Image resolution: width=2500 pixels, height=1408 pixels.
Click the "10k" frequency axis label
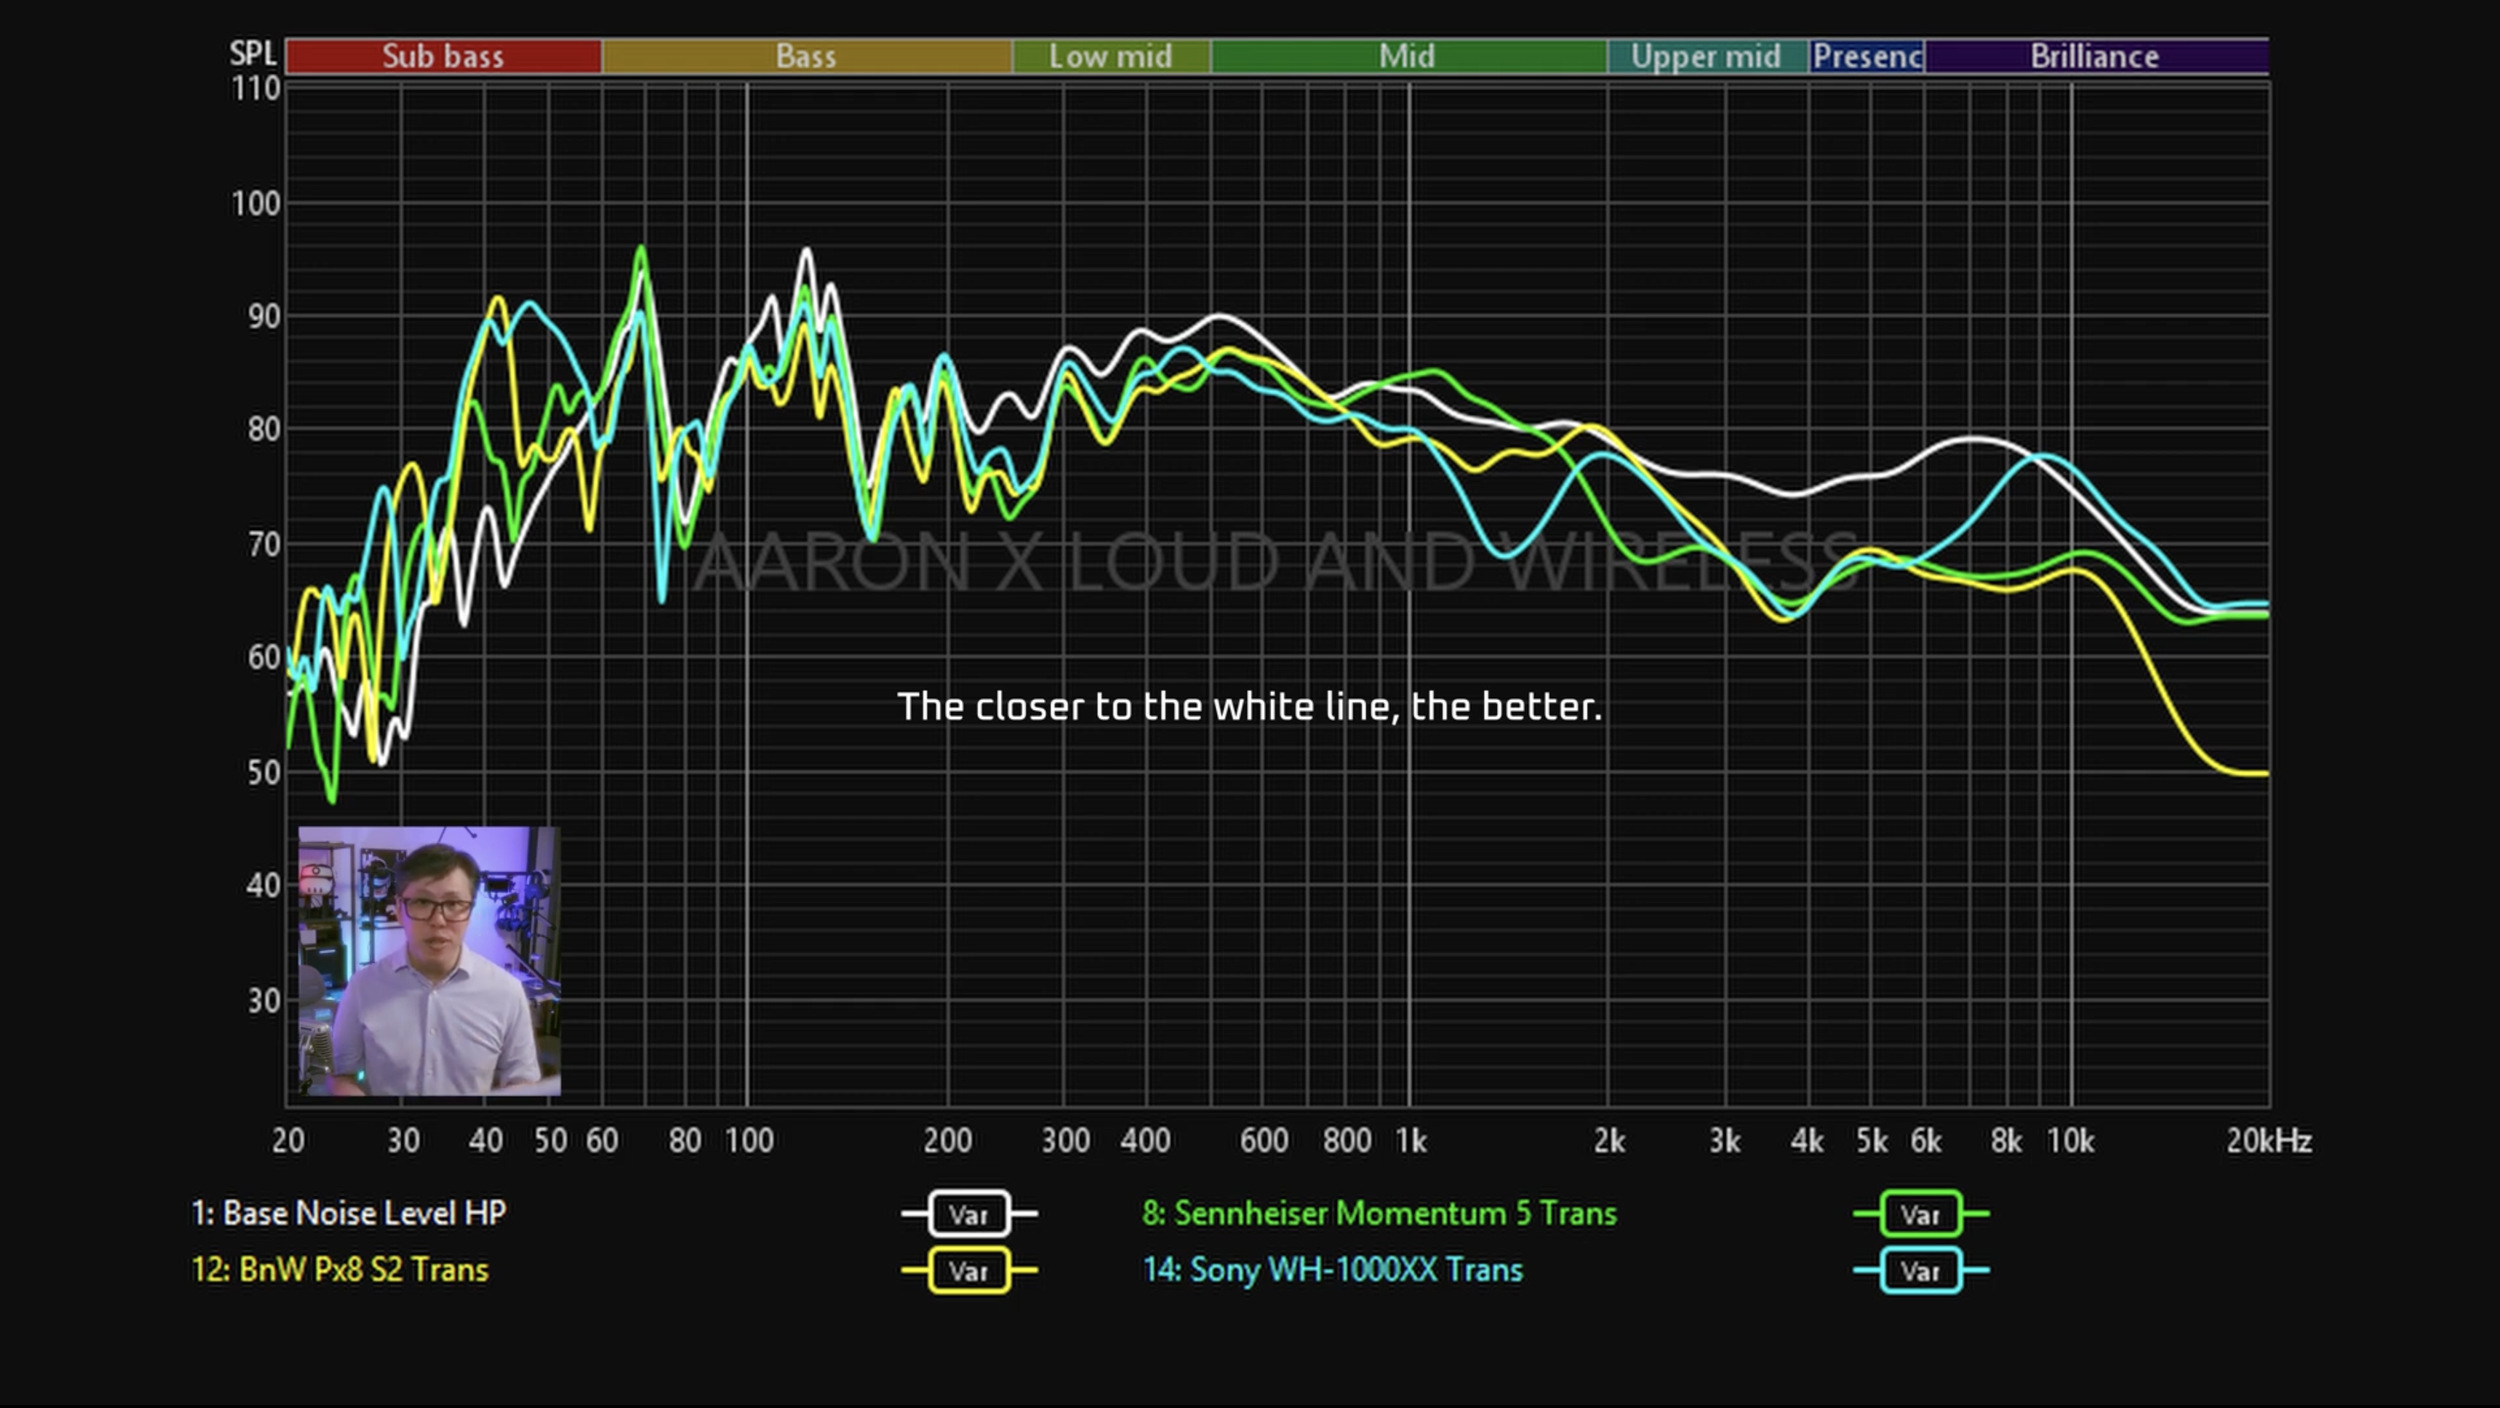tap(2070, 1141)
